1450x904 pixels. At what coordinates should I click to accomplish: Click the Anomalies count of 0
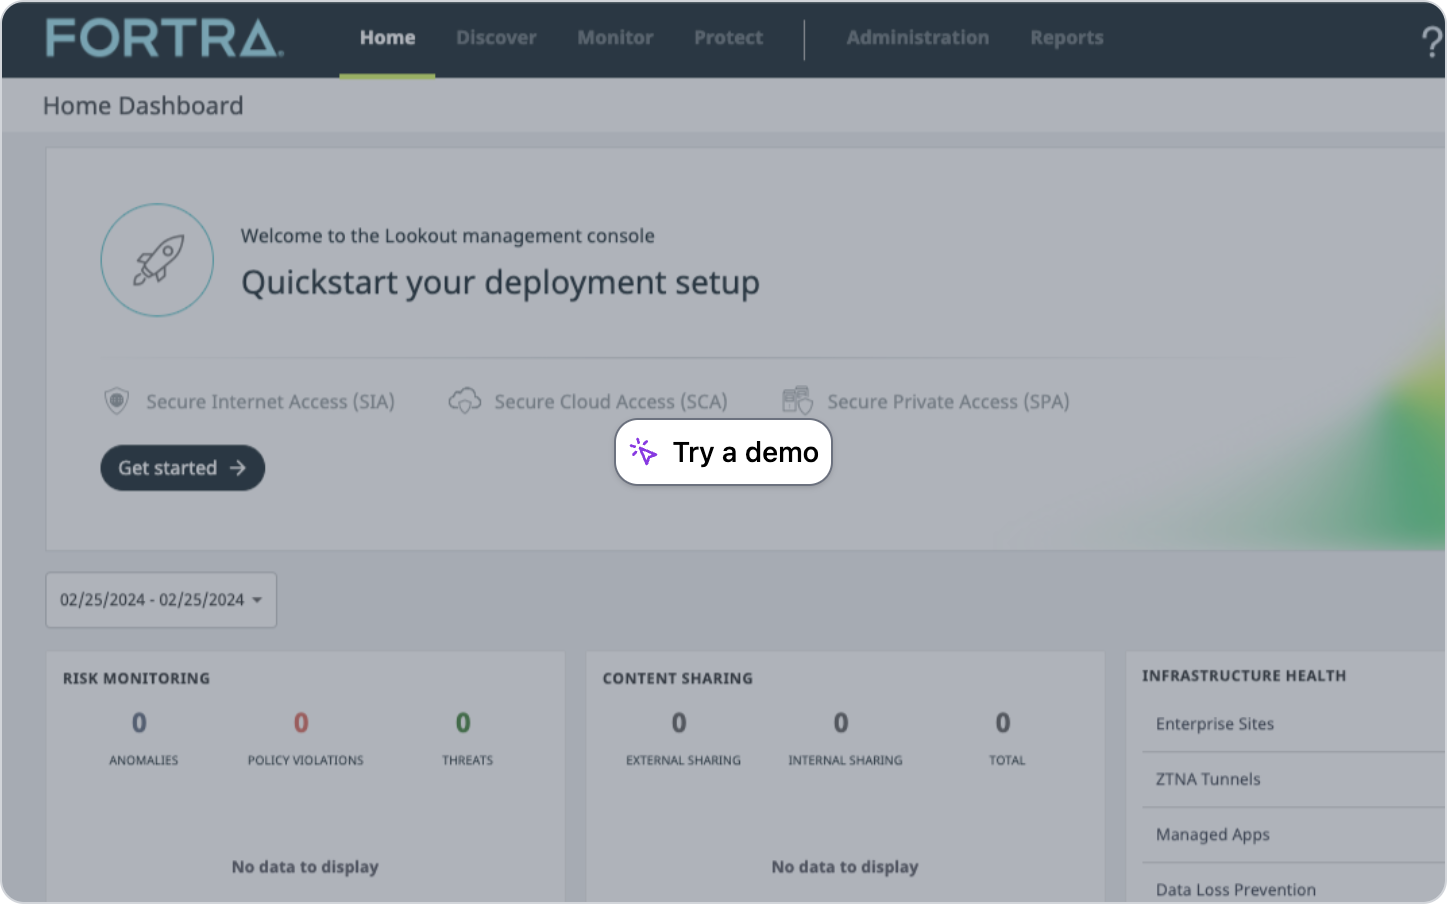click(139, 723)
